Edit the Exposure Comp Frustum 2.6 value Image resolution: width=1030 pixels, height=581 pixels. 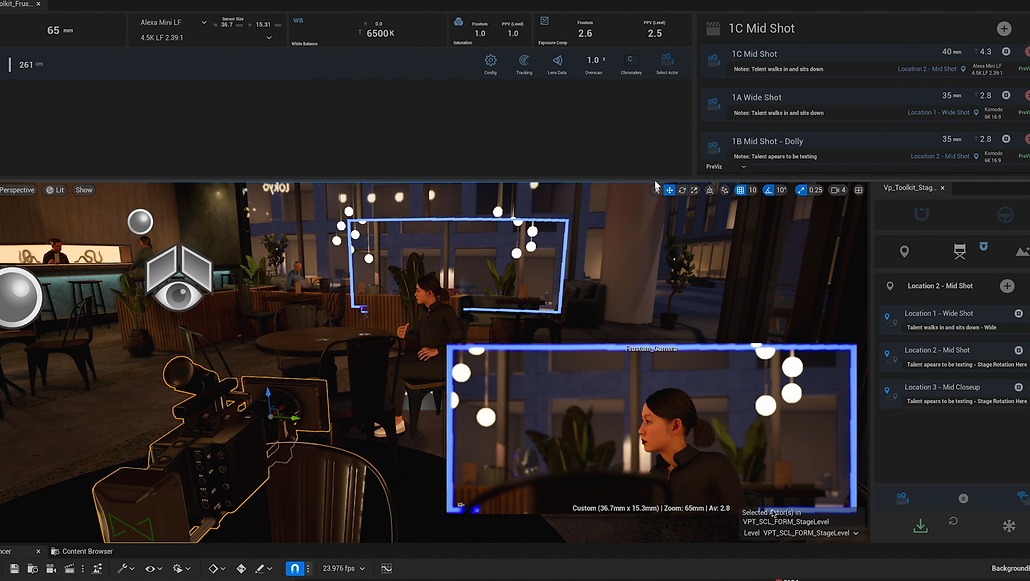click(x=585, y=34)
